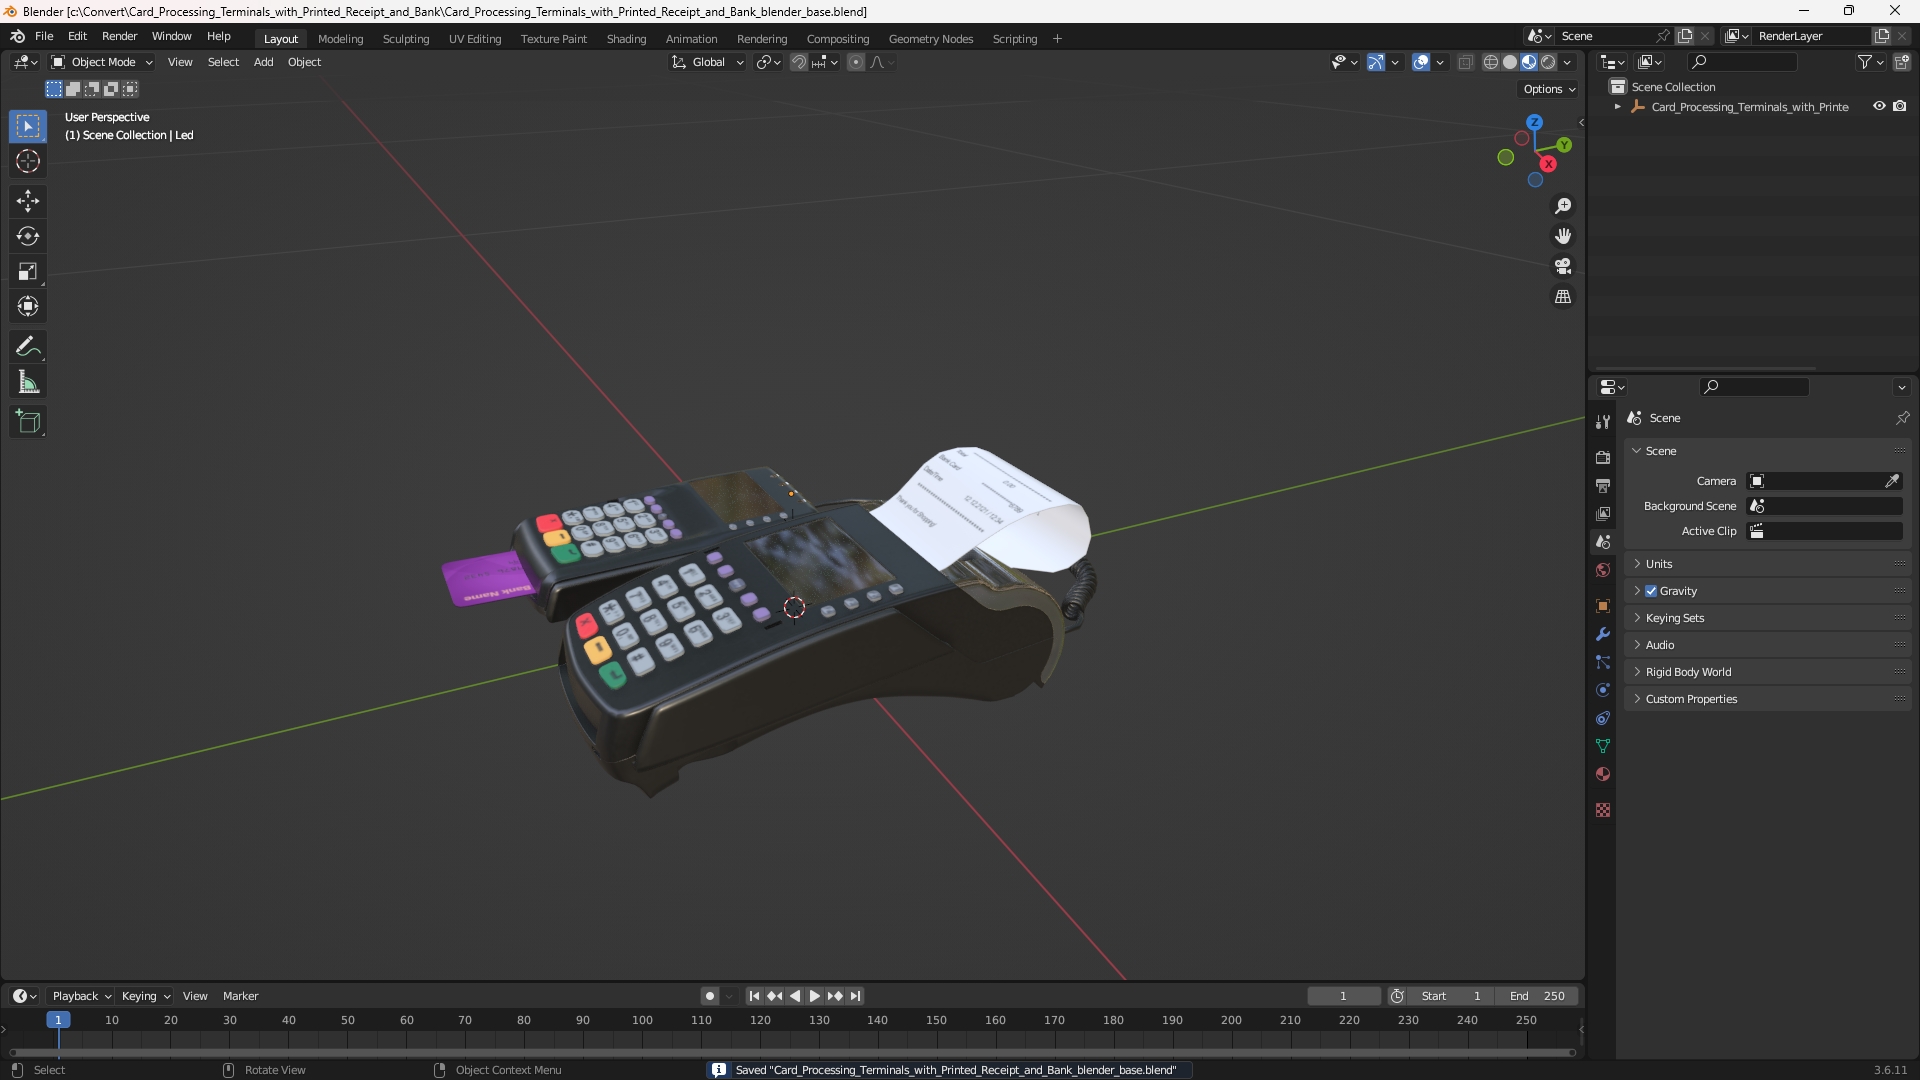1920x1080 pixels.
Task: Click the zoom viewport magnifier icon
Action: (1563, 206)
